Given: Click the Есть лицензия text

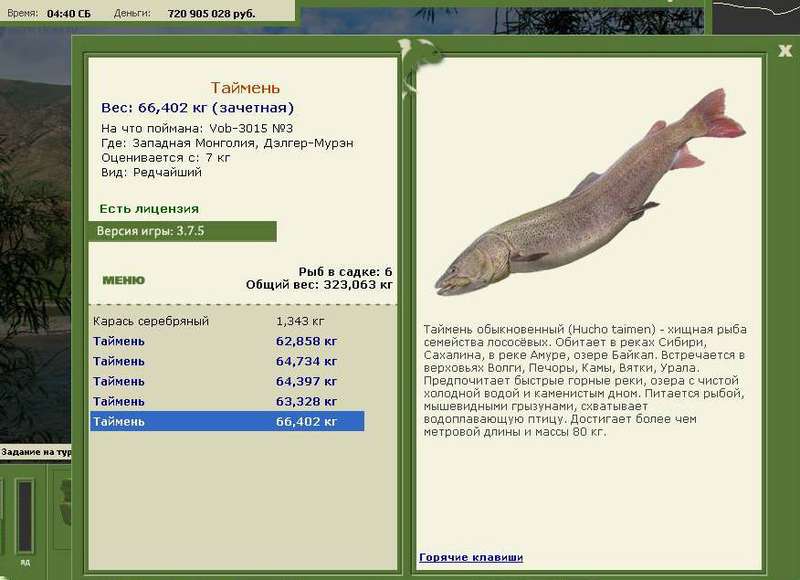Looking at the screenshot, I should click(149, 209).
